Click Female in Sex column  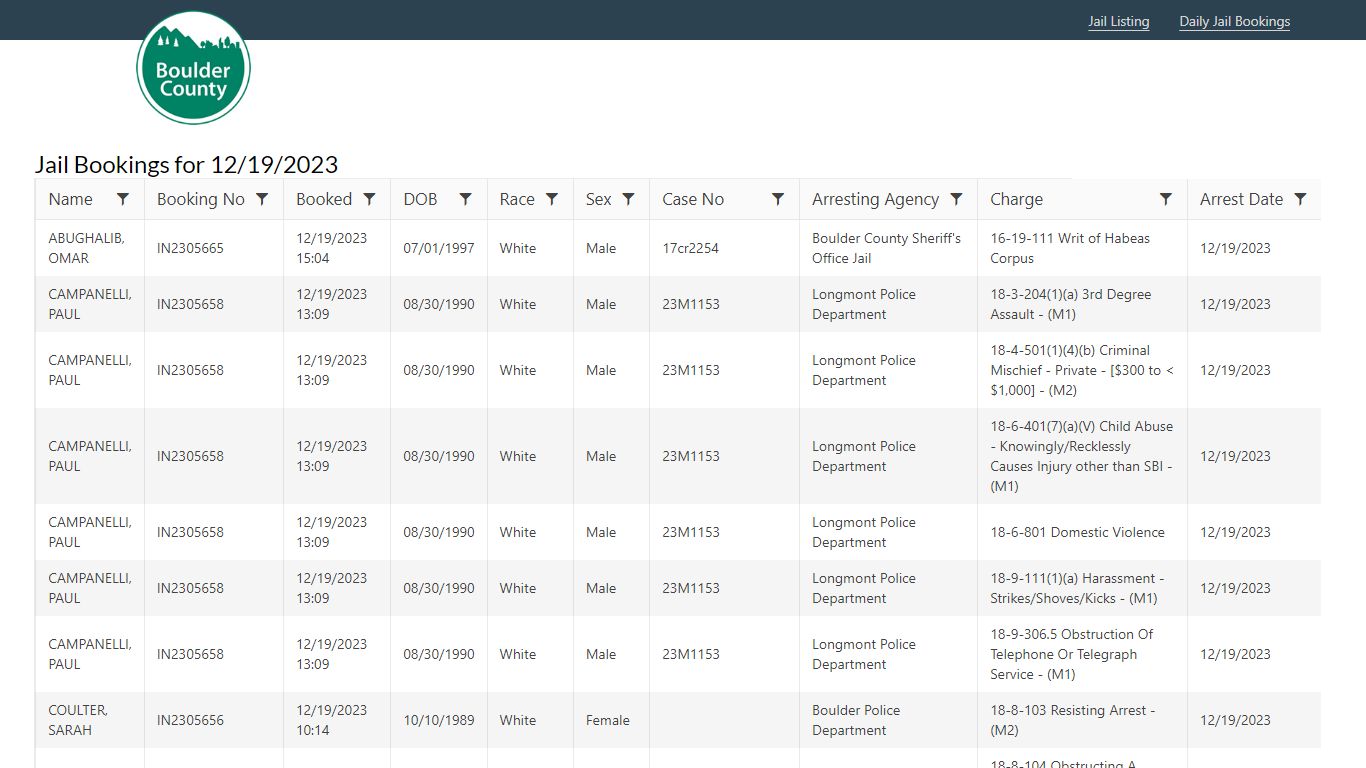click(x=608, y=720)
